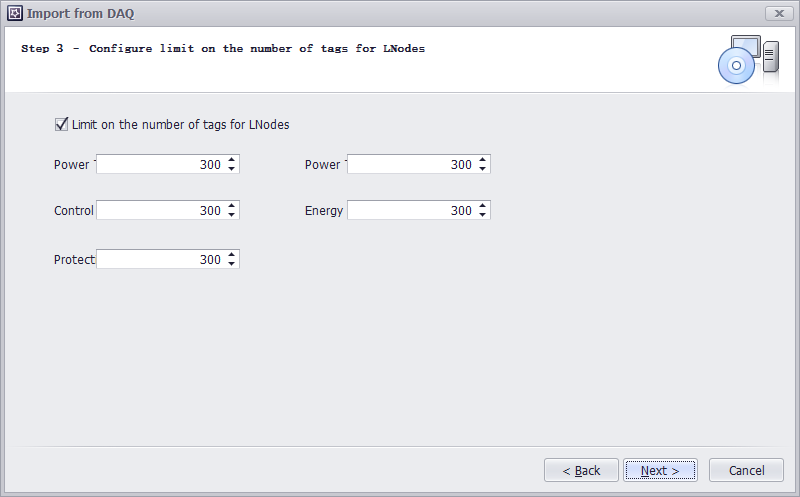Increment the left column Power field value
Image resolution: width=800 pixels, height=497 pixels.
[x=232, y=160]
